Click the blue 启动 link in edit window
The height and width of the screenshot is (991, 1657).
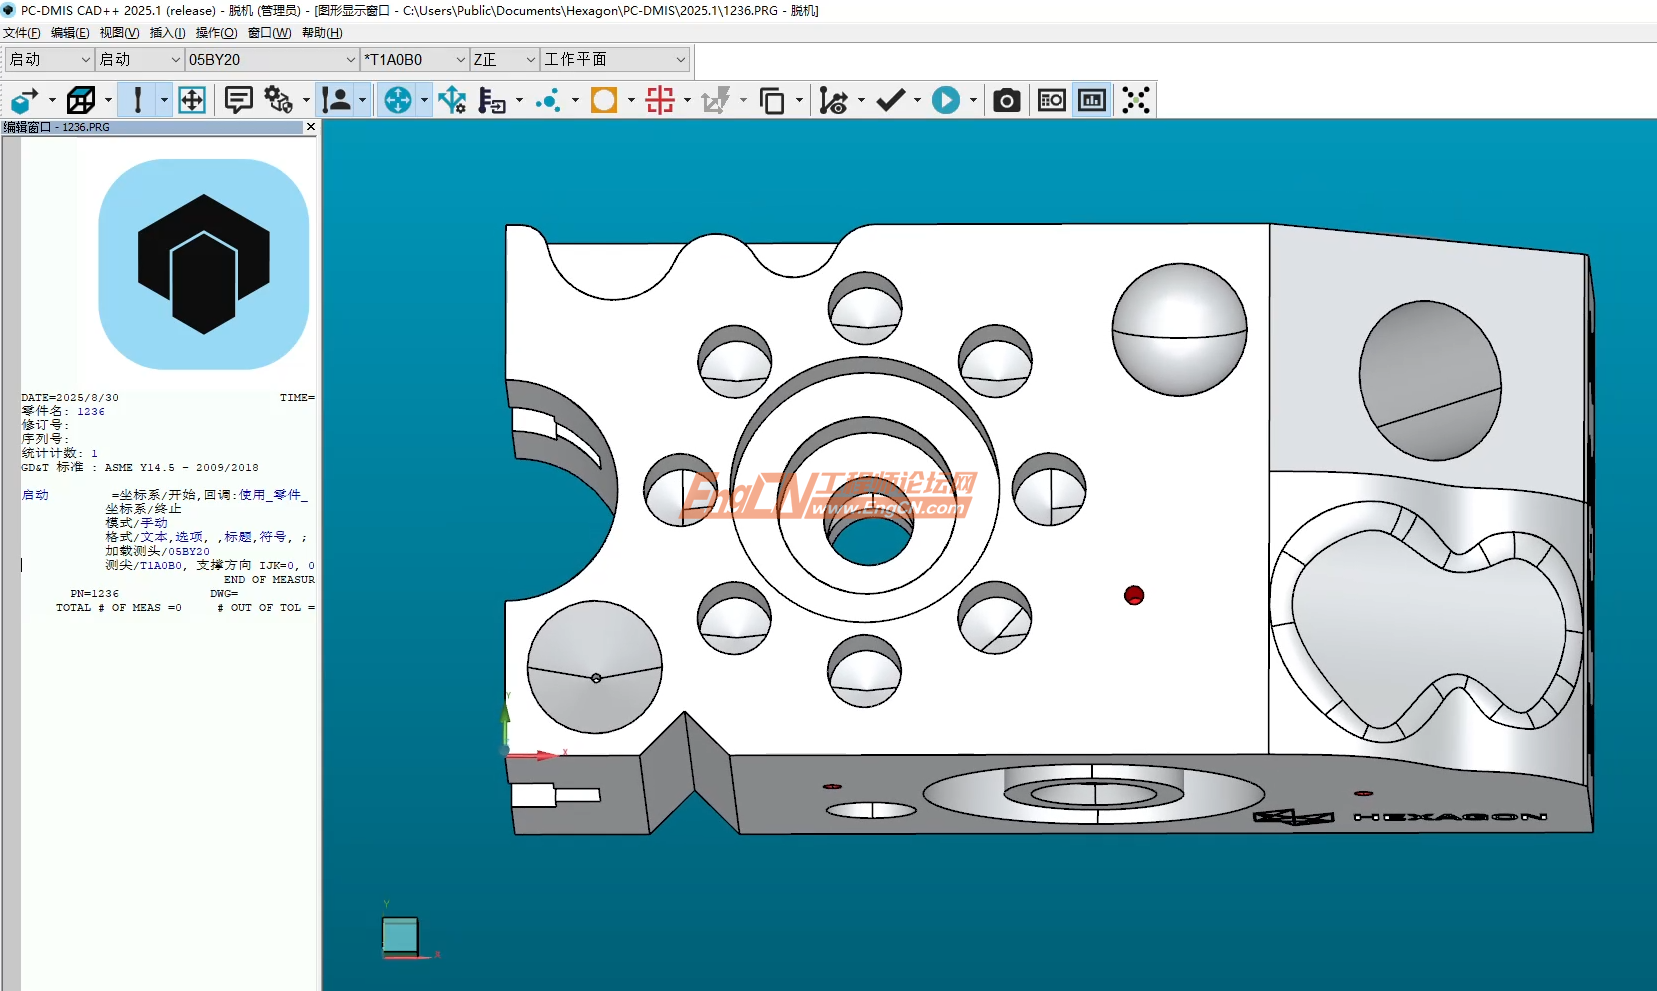coord(35,495)
